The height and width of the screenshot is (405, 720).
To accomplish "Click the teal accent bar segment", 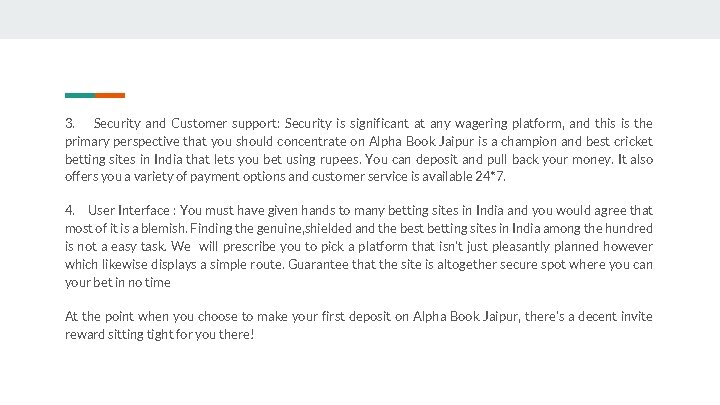I will pyautogui.click(x=80, y=95).
